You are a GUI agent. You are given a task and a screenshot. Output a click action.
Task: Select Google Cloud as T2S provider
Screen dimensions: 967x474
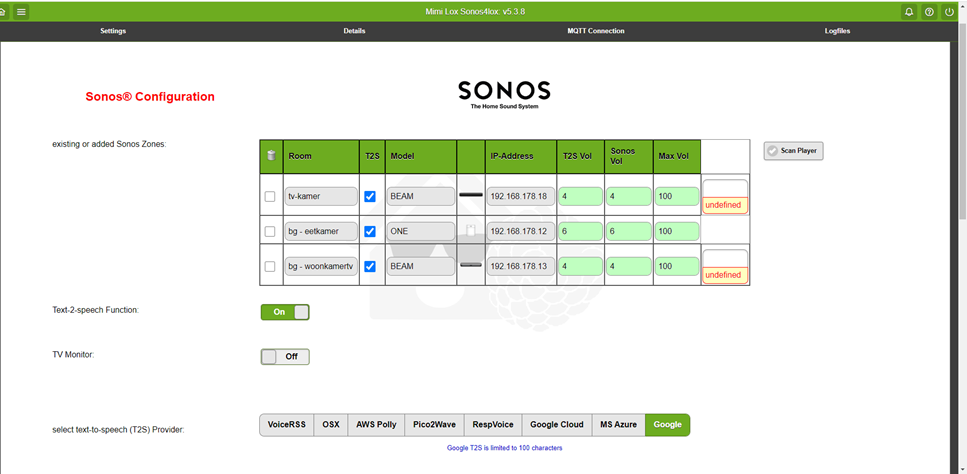[x=557, y=425]
